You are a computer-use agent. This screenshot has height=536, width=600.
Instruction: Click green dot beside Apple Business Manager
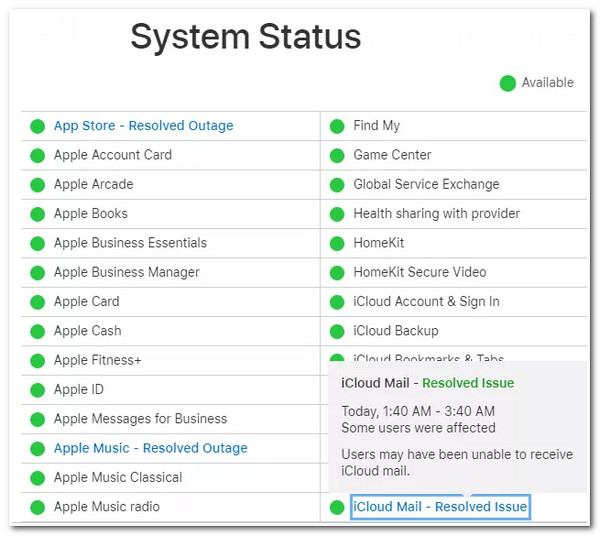click(38, 273)
